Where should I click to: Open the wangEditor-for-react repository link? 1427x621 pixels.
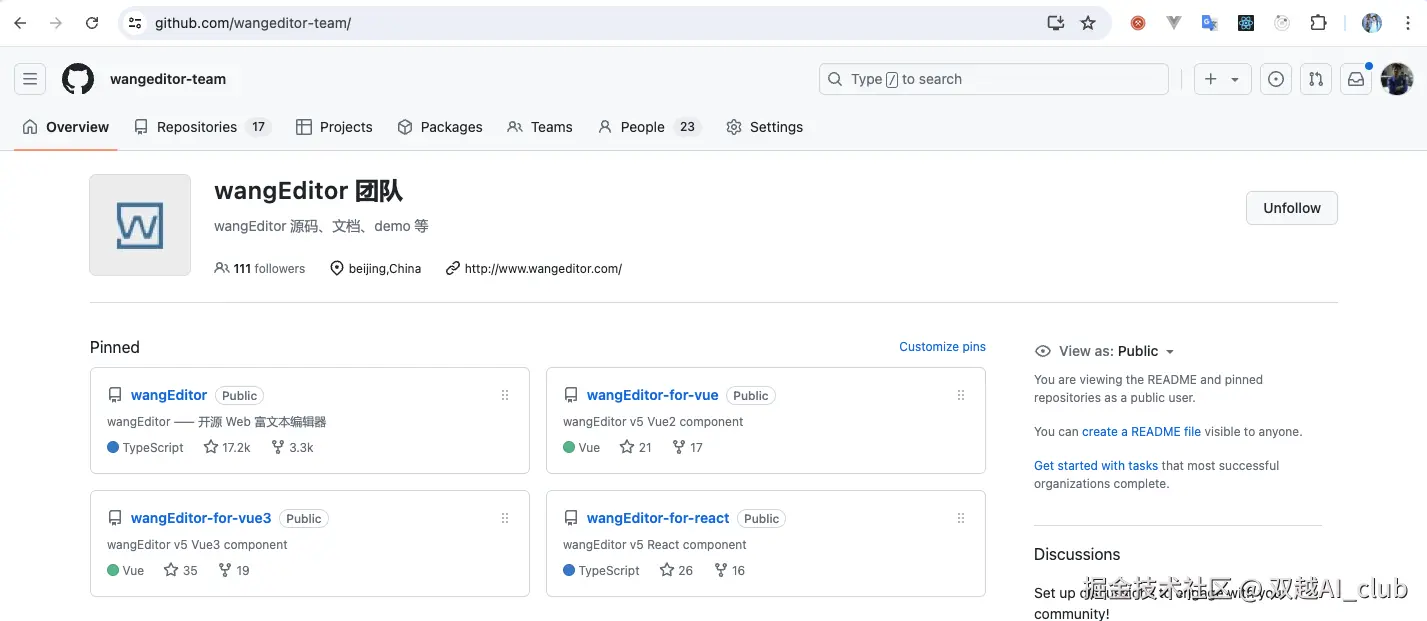pos(658,518)
